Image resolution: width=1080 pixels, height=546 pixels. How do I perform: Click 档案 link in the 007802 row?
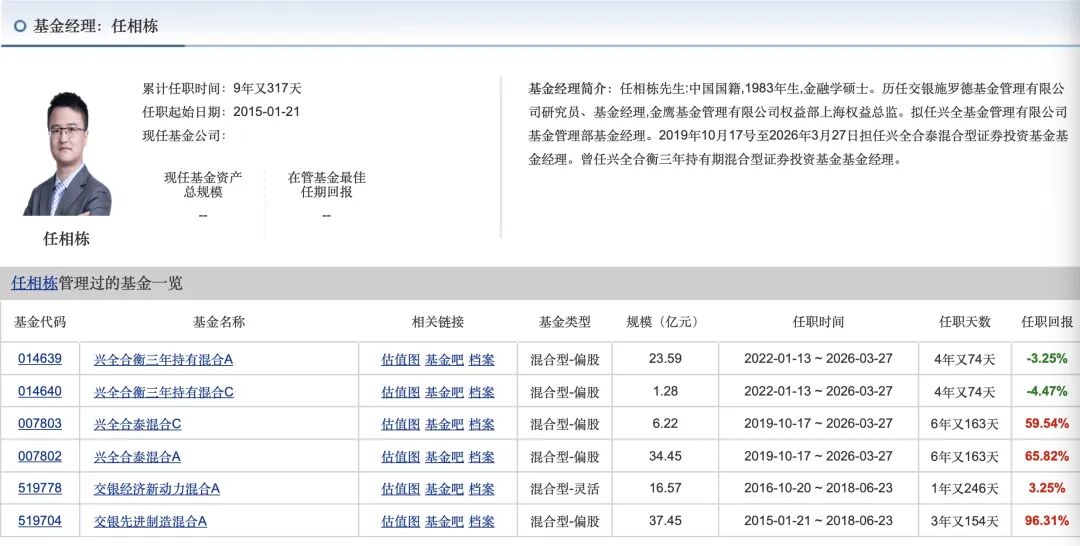(481, 456)
